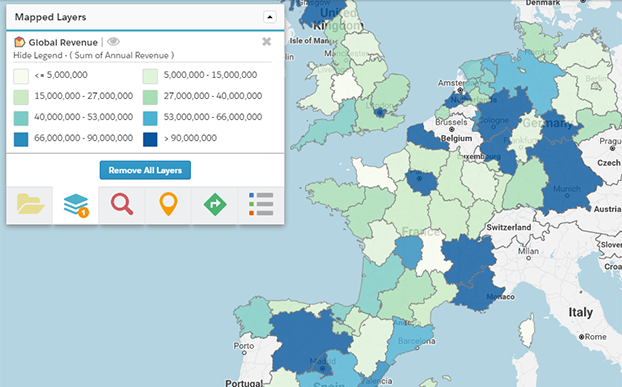This screenshot has height=387, width=622.
Task: Open the colored list view tab
Action: (x=261, y=204)
